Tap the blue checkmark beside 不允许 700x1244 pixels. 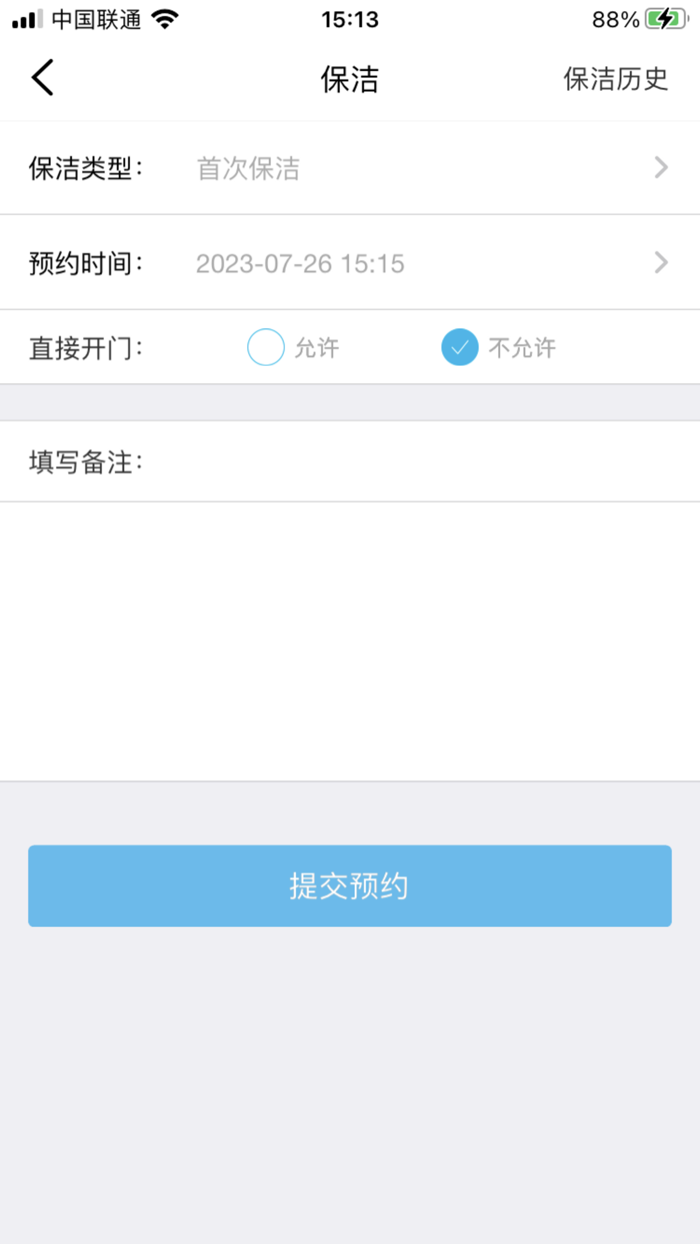459,347
